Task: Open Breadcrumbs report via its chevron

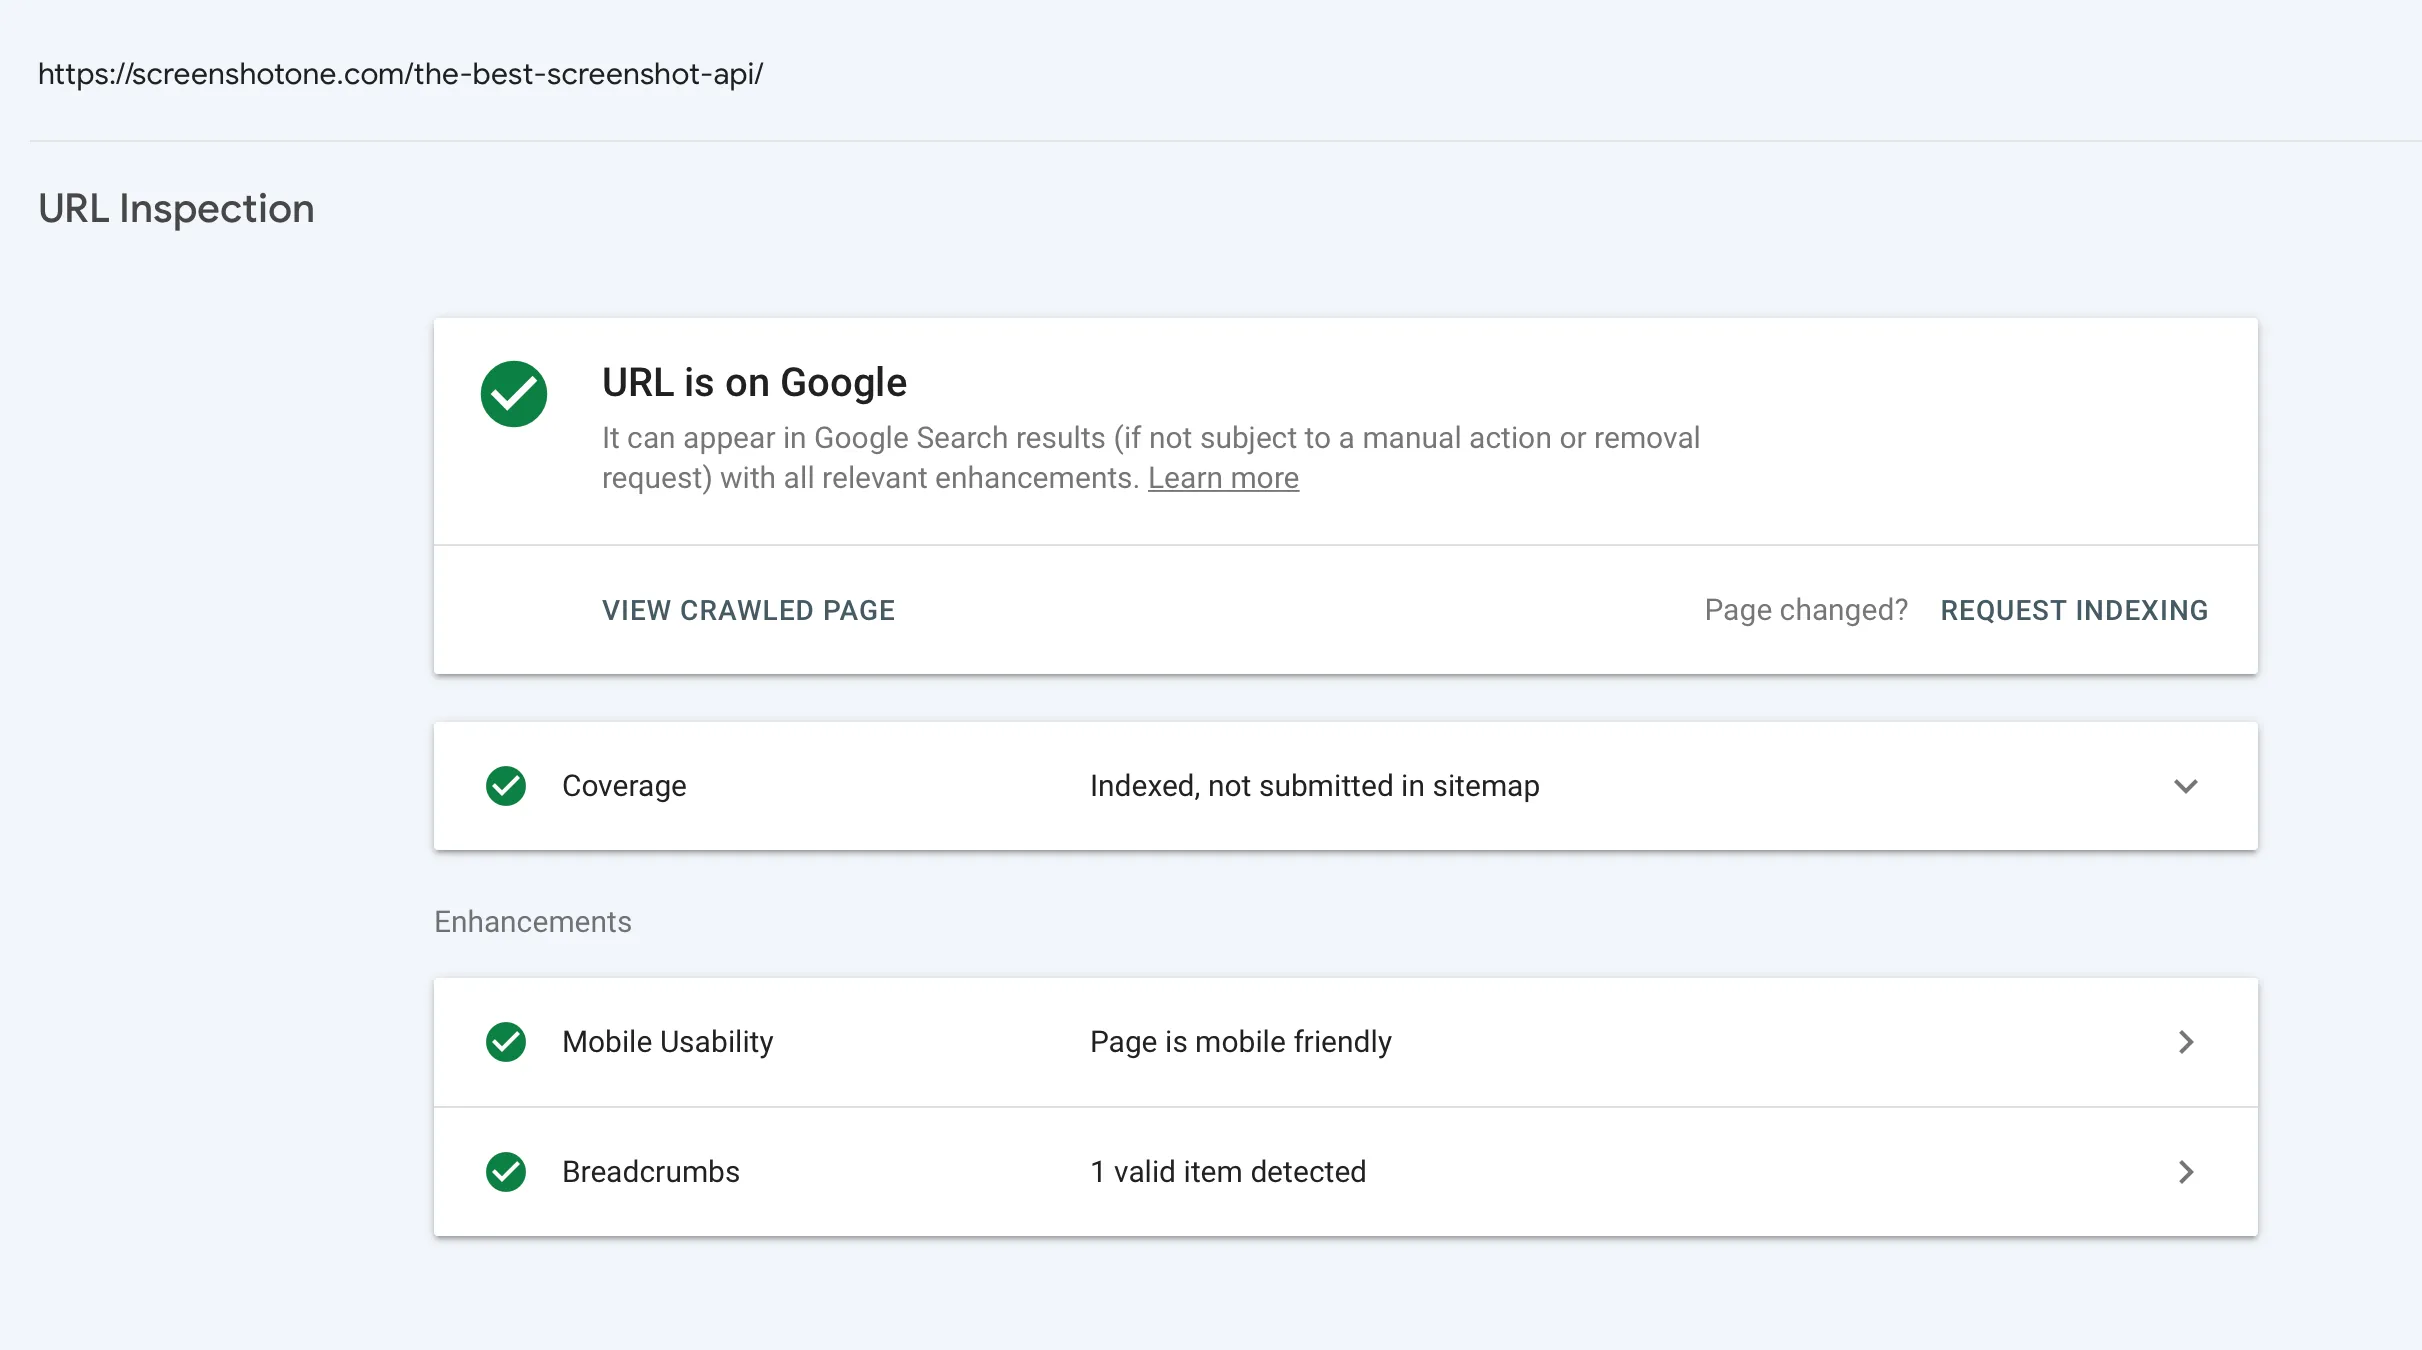Action: click(2187, 1172)
